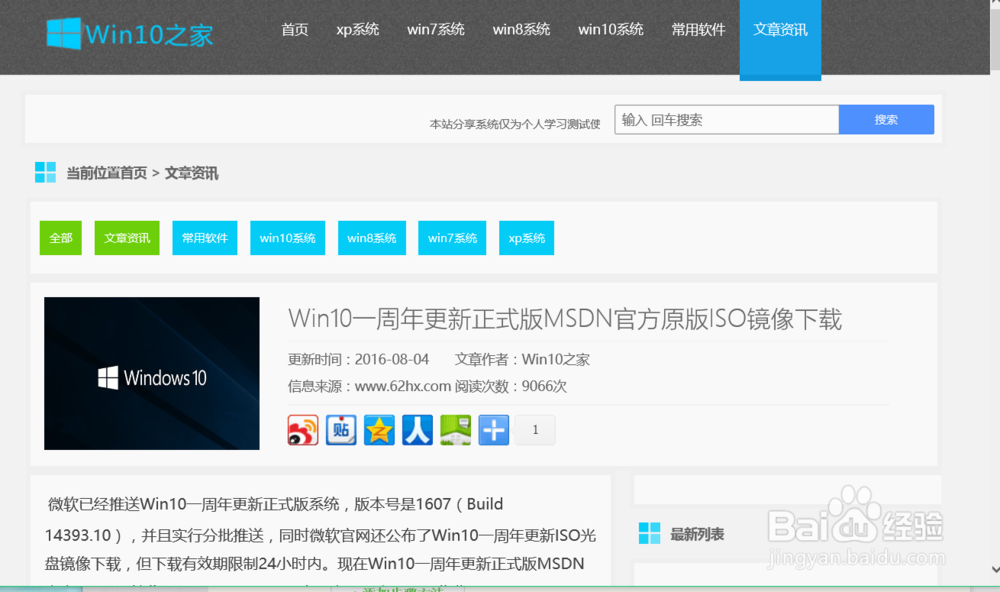
Task: Click the author text Win10之家
Action: pyautogui.click(x=555, y=359)
